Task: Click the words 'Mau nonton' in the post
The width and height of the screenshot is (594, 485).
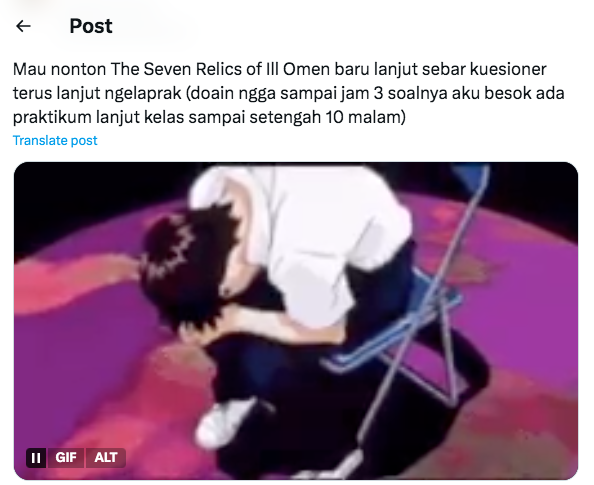Action: click(59, 69)
